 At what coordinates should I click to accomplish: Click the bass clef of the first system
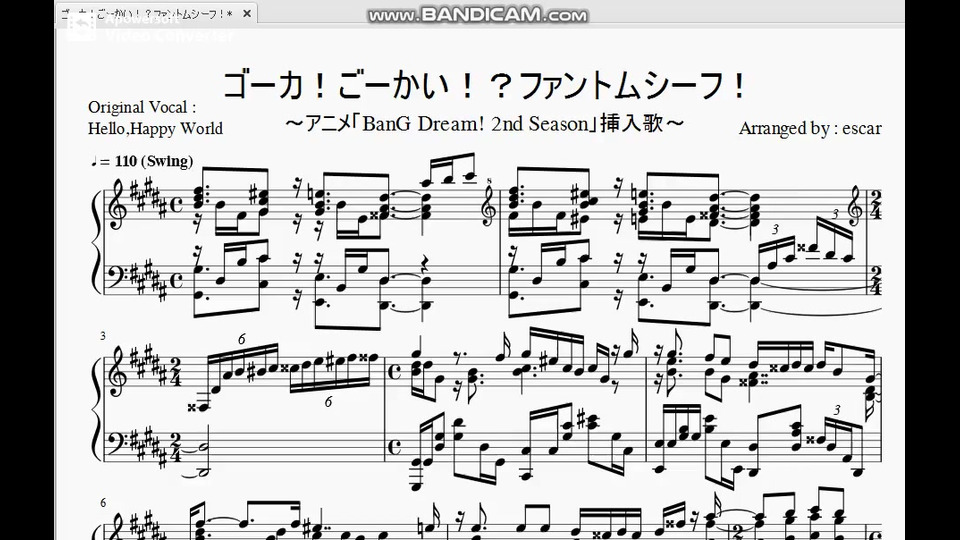coord(119,280)
